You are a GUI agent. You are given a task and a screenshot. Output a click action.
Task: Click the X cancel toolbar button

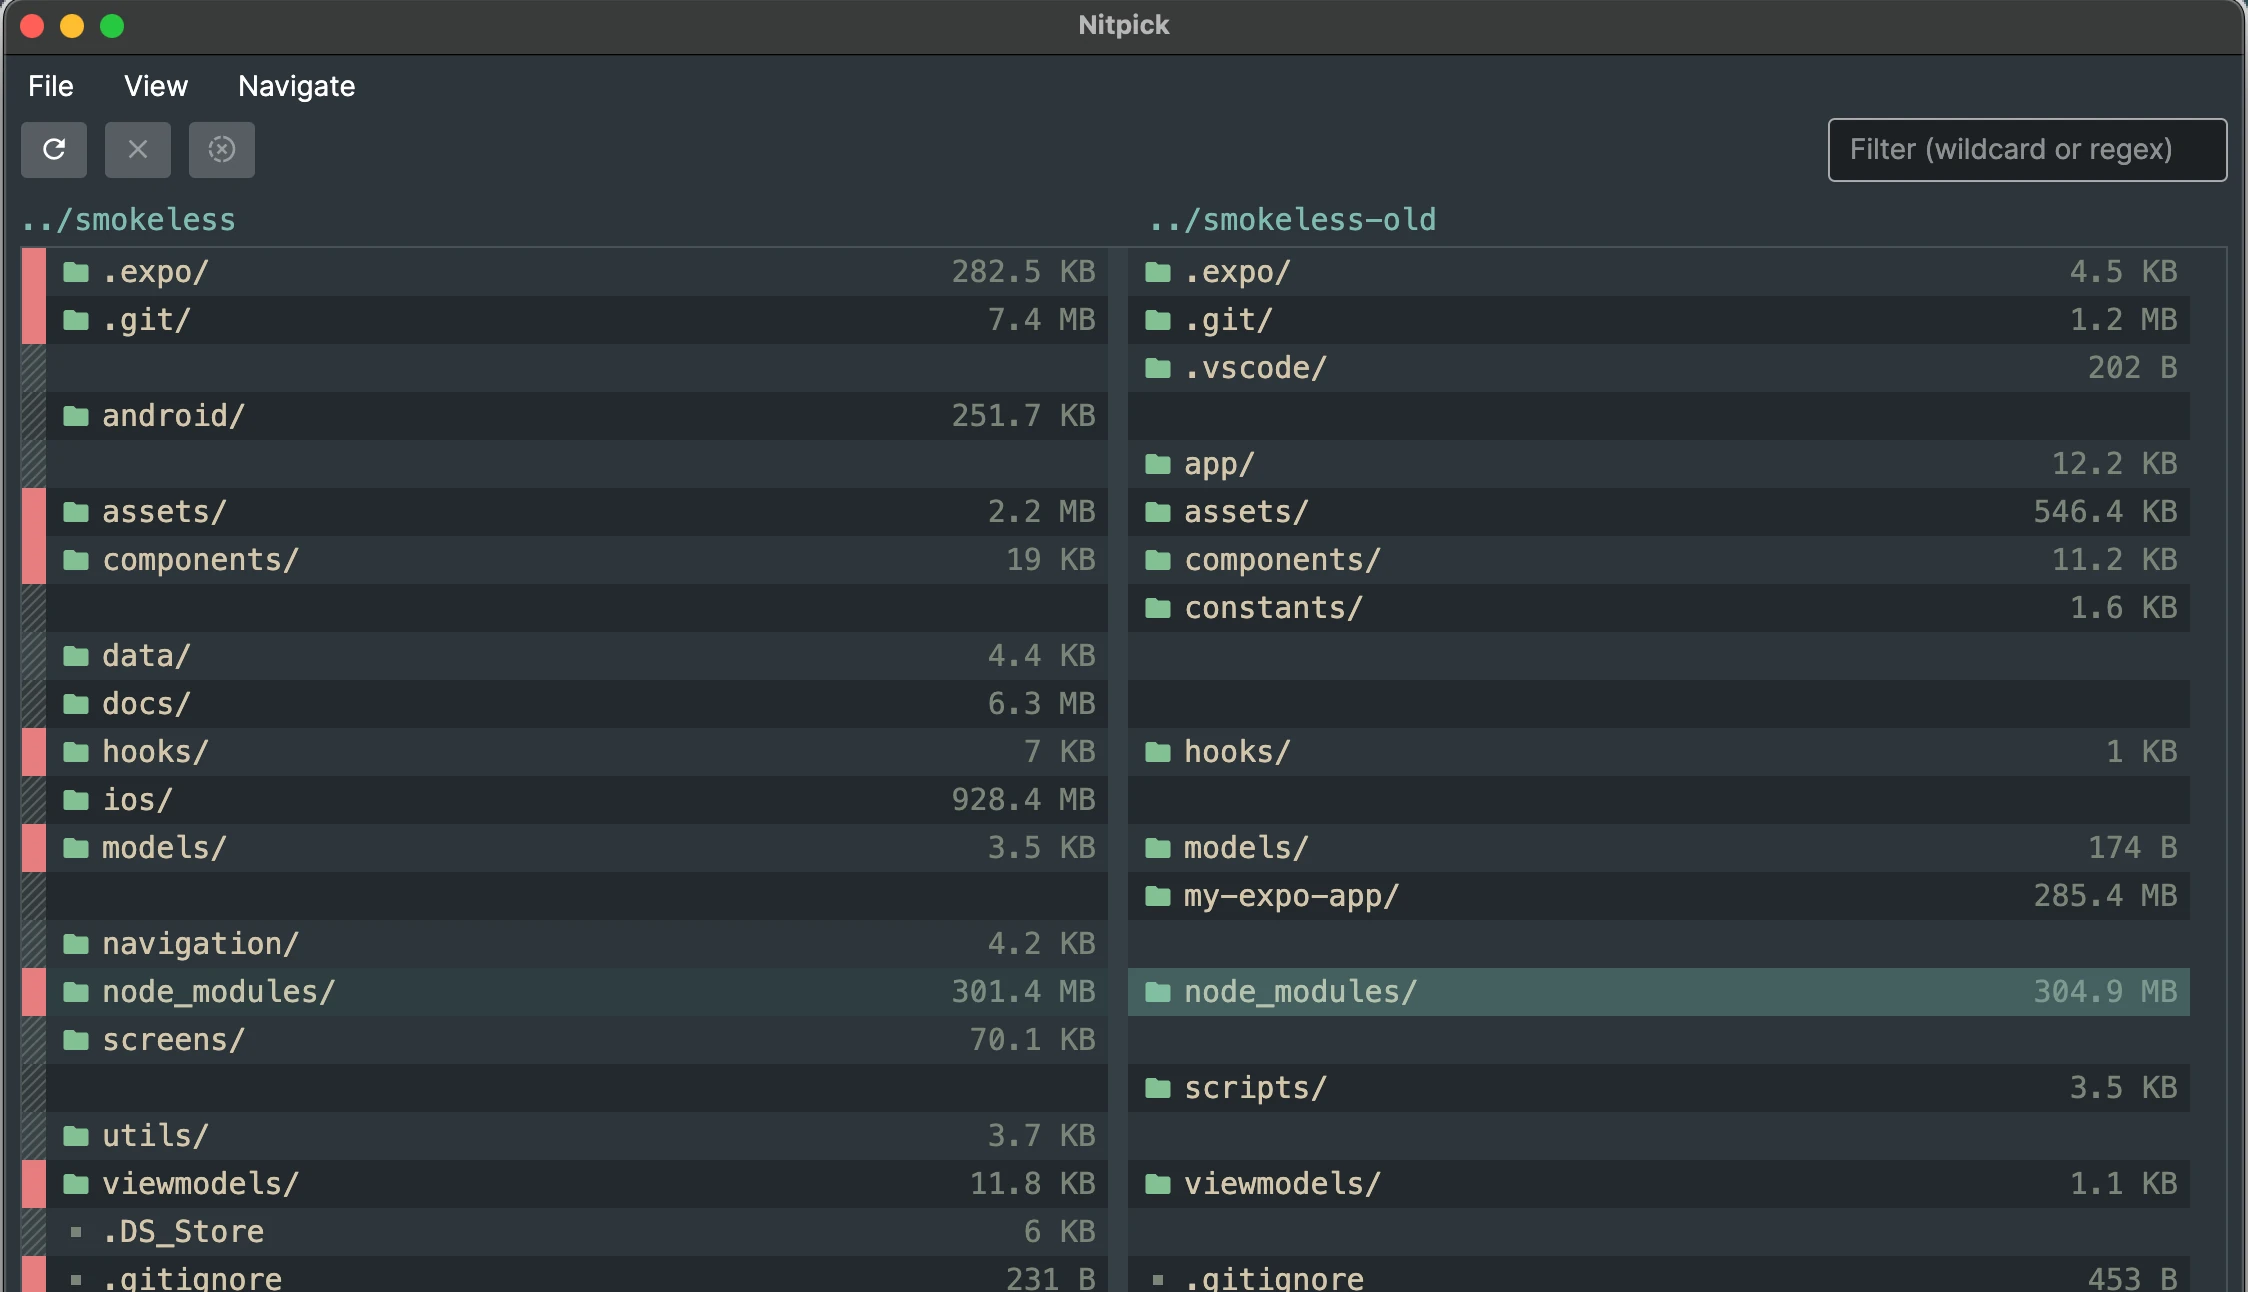138,150
